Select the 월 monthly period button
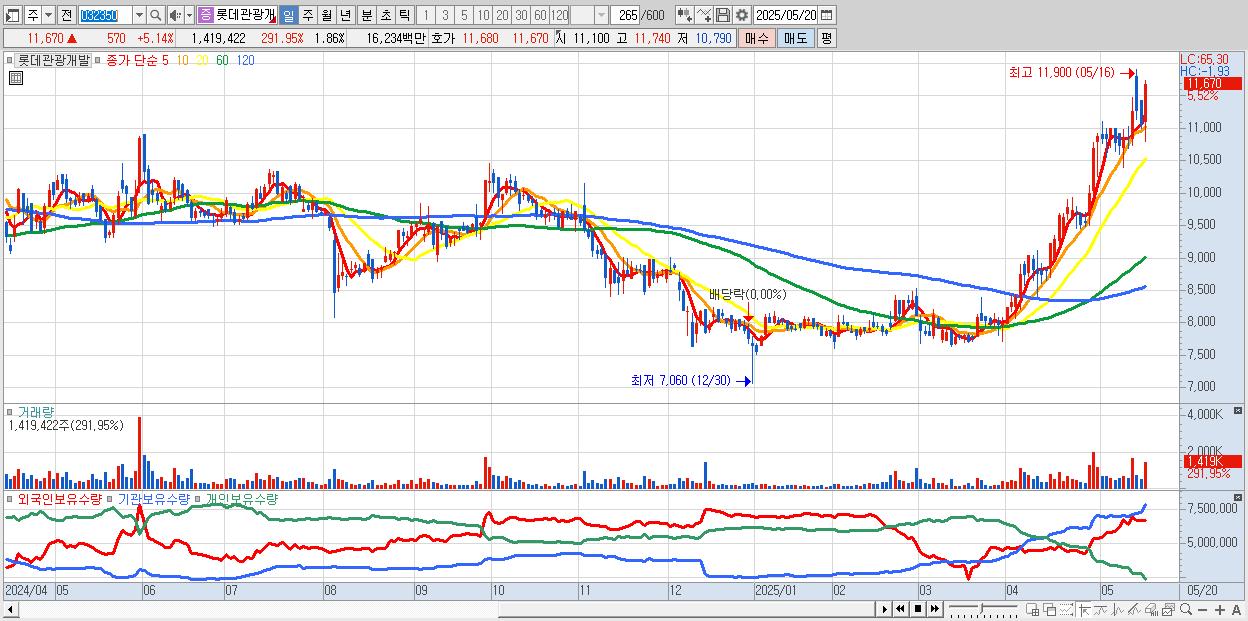This screenshot has height=621, width=1248. coord(326,15)
